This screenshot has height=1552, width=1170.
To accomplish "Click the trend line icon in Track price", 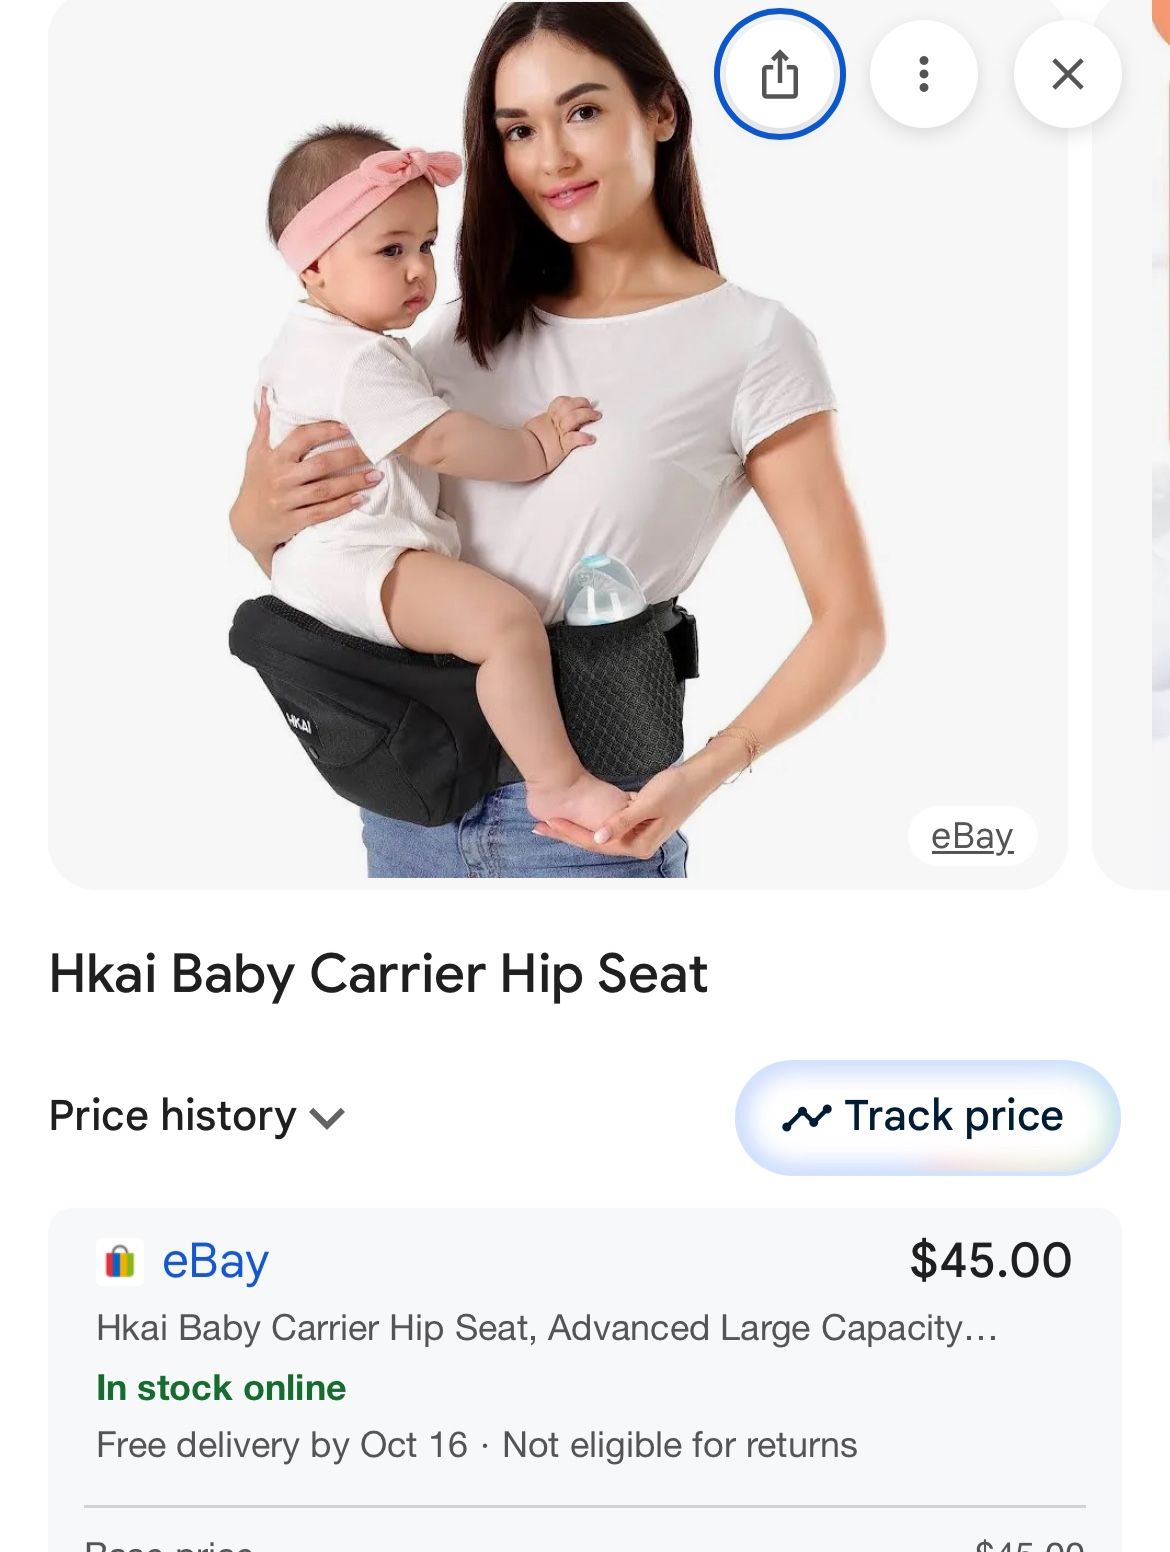I will pos(806,1117).
